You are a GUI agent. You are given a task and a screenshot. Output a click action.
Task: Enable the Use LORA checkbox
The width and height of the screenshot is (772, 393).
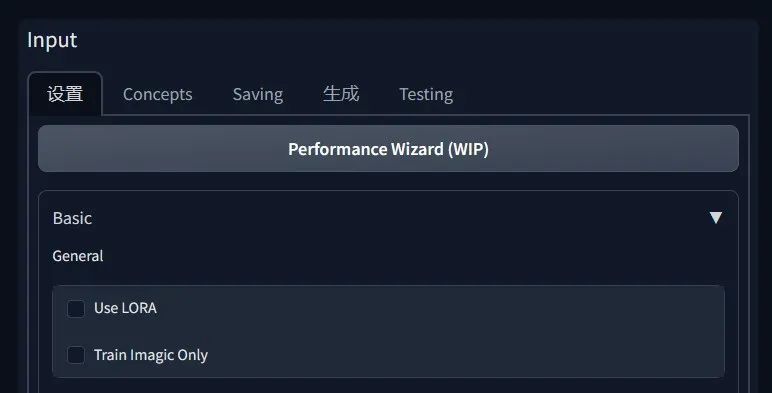(76, 309)
